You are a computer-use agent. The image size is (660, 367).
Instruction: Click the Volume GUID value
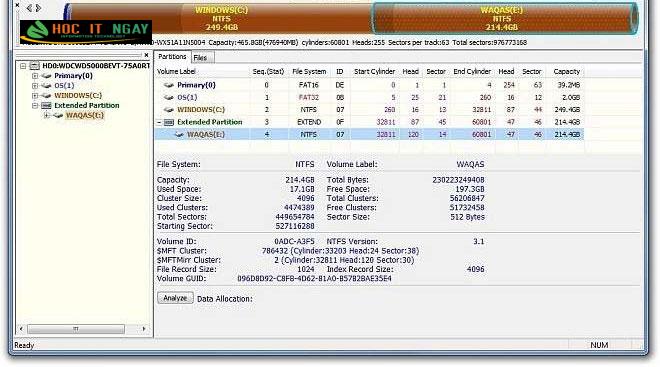pyautogui.click(x=314, y=279)
